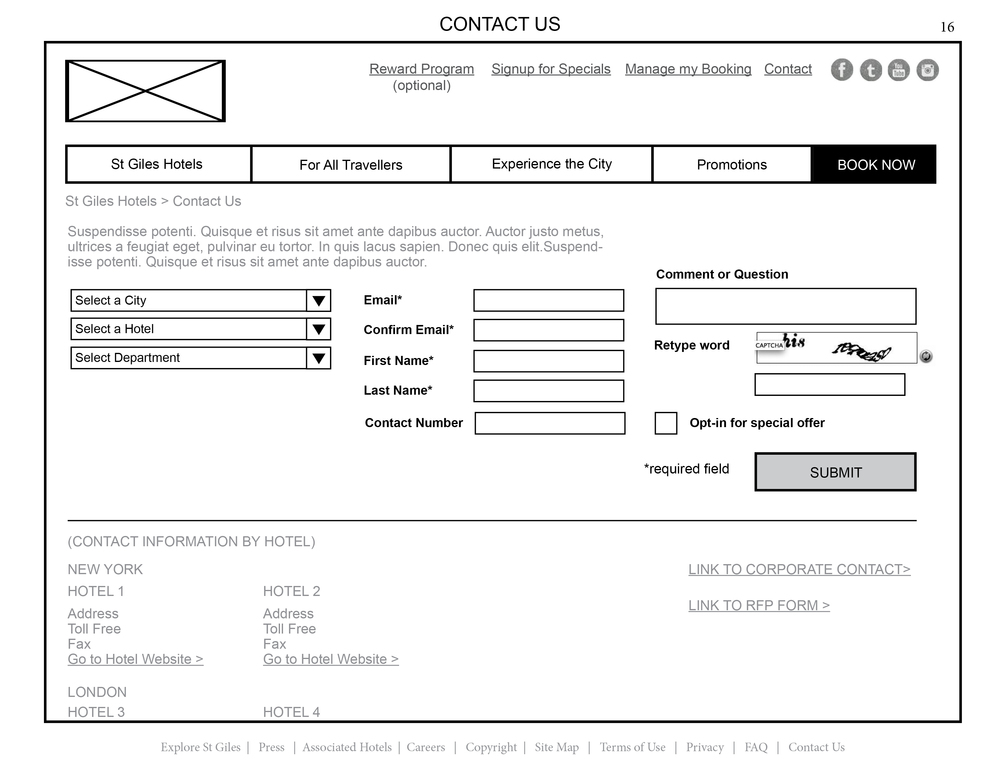This screenshot has height=773, width=1000.
Task: Click the CAPTCHA retype word input
Action: [830, 385]
